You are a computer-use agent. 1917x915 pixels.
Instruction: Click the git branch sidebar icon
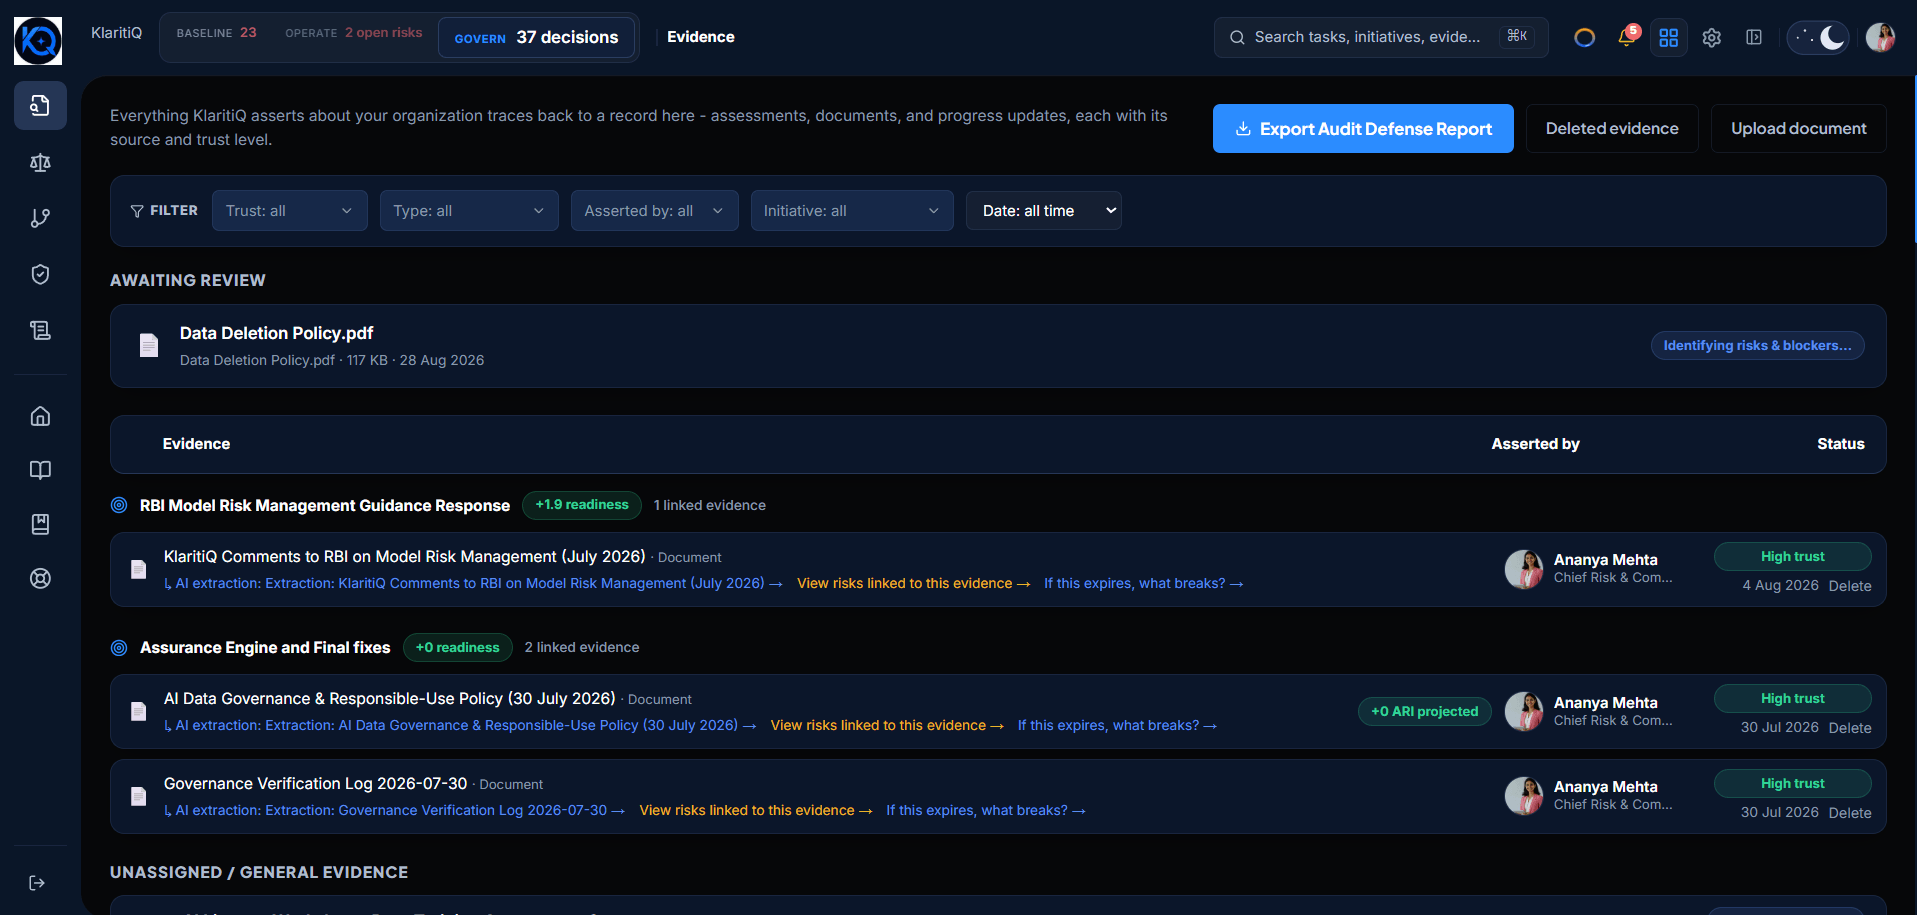coord(40,218)
